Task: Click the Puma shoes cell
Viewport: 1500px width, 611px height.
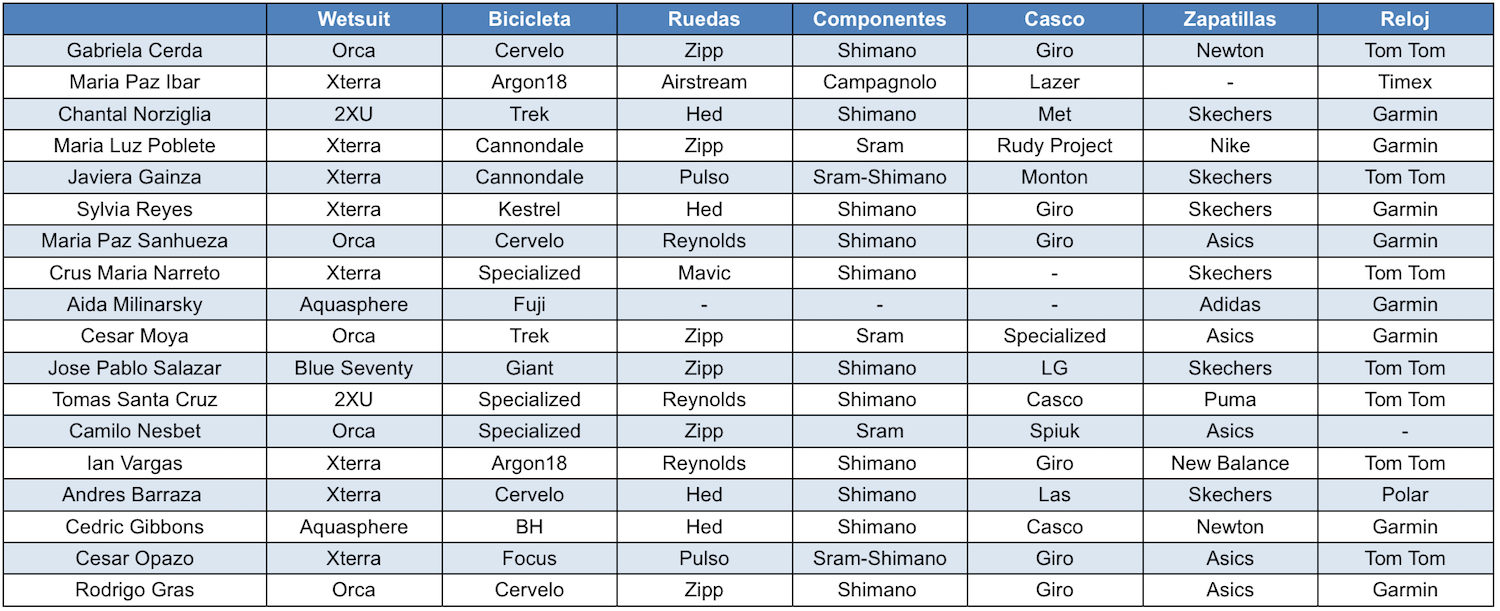Action: 1230,400
